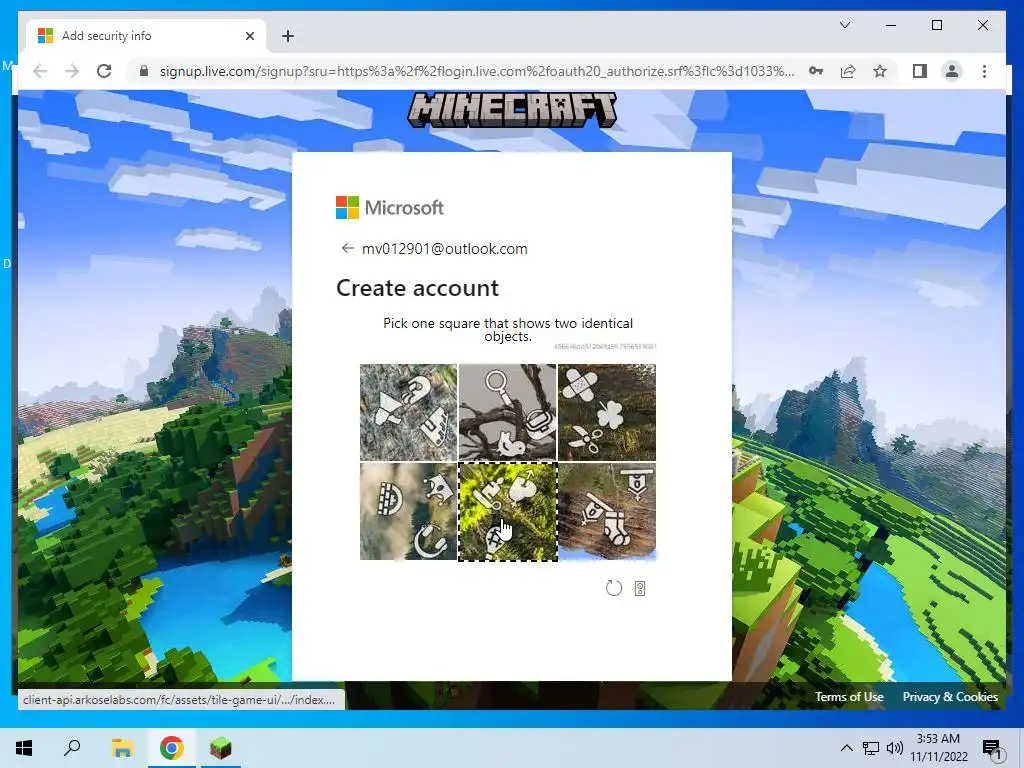Screen dimensions: 1024x768
Task: Bookmark this tab with the star icon
Action: pos(880,71)
